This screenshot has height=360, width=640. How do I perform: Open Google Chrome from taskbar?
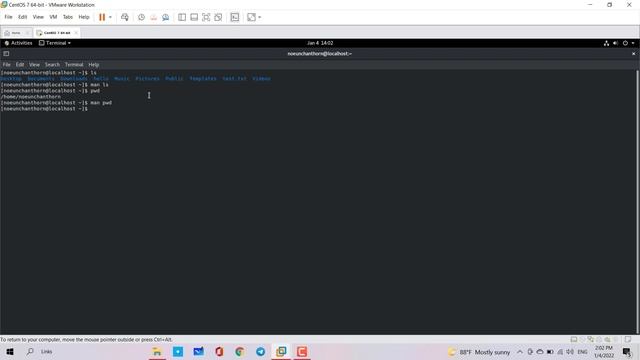pyautogui.click(x=240, y=351)
